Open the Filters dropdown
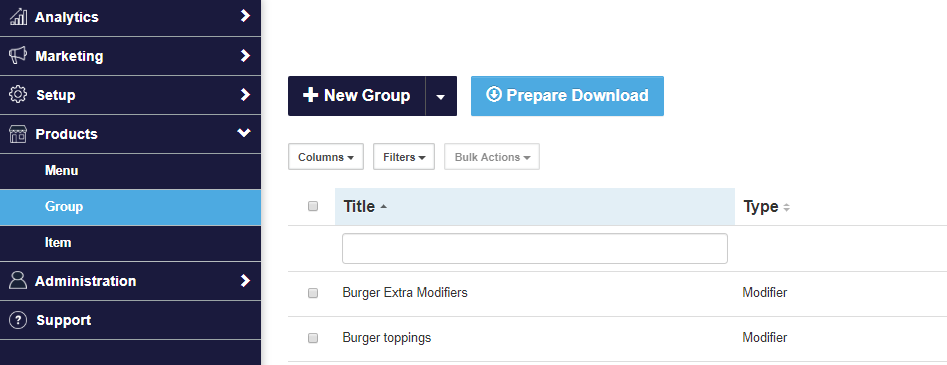Viewport: 947px width, 365px height. [404, 157]
